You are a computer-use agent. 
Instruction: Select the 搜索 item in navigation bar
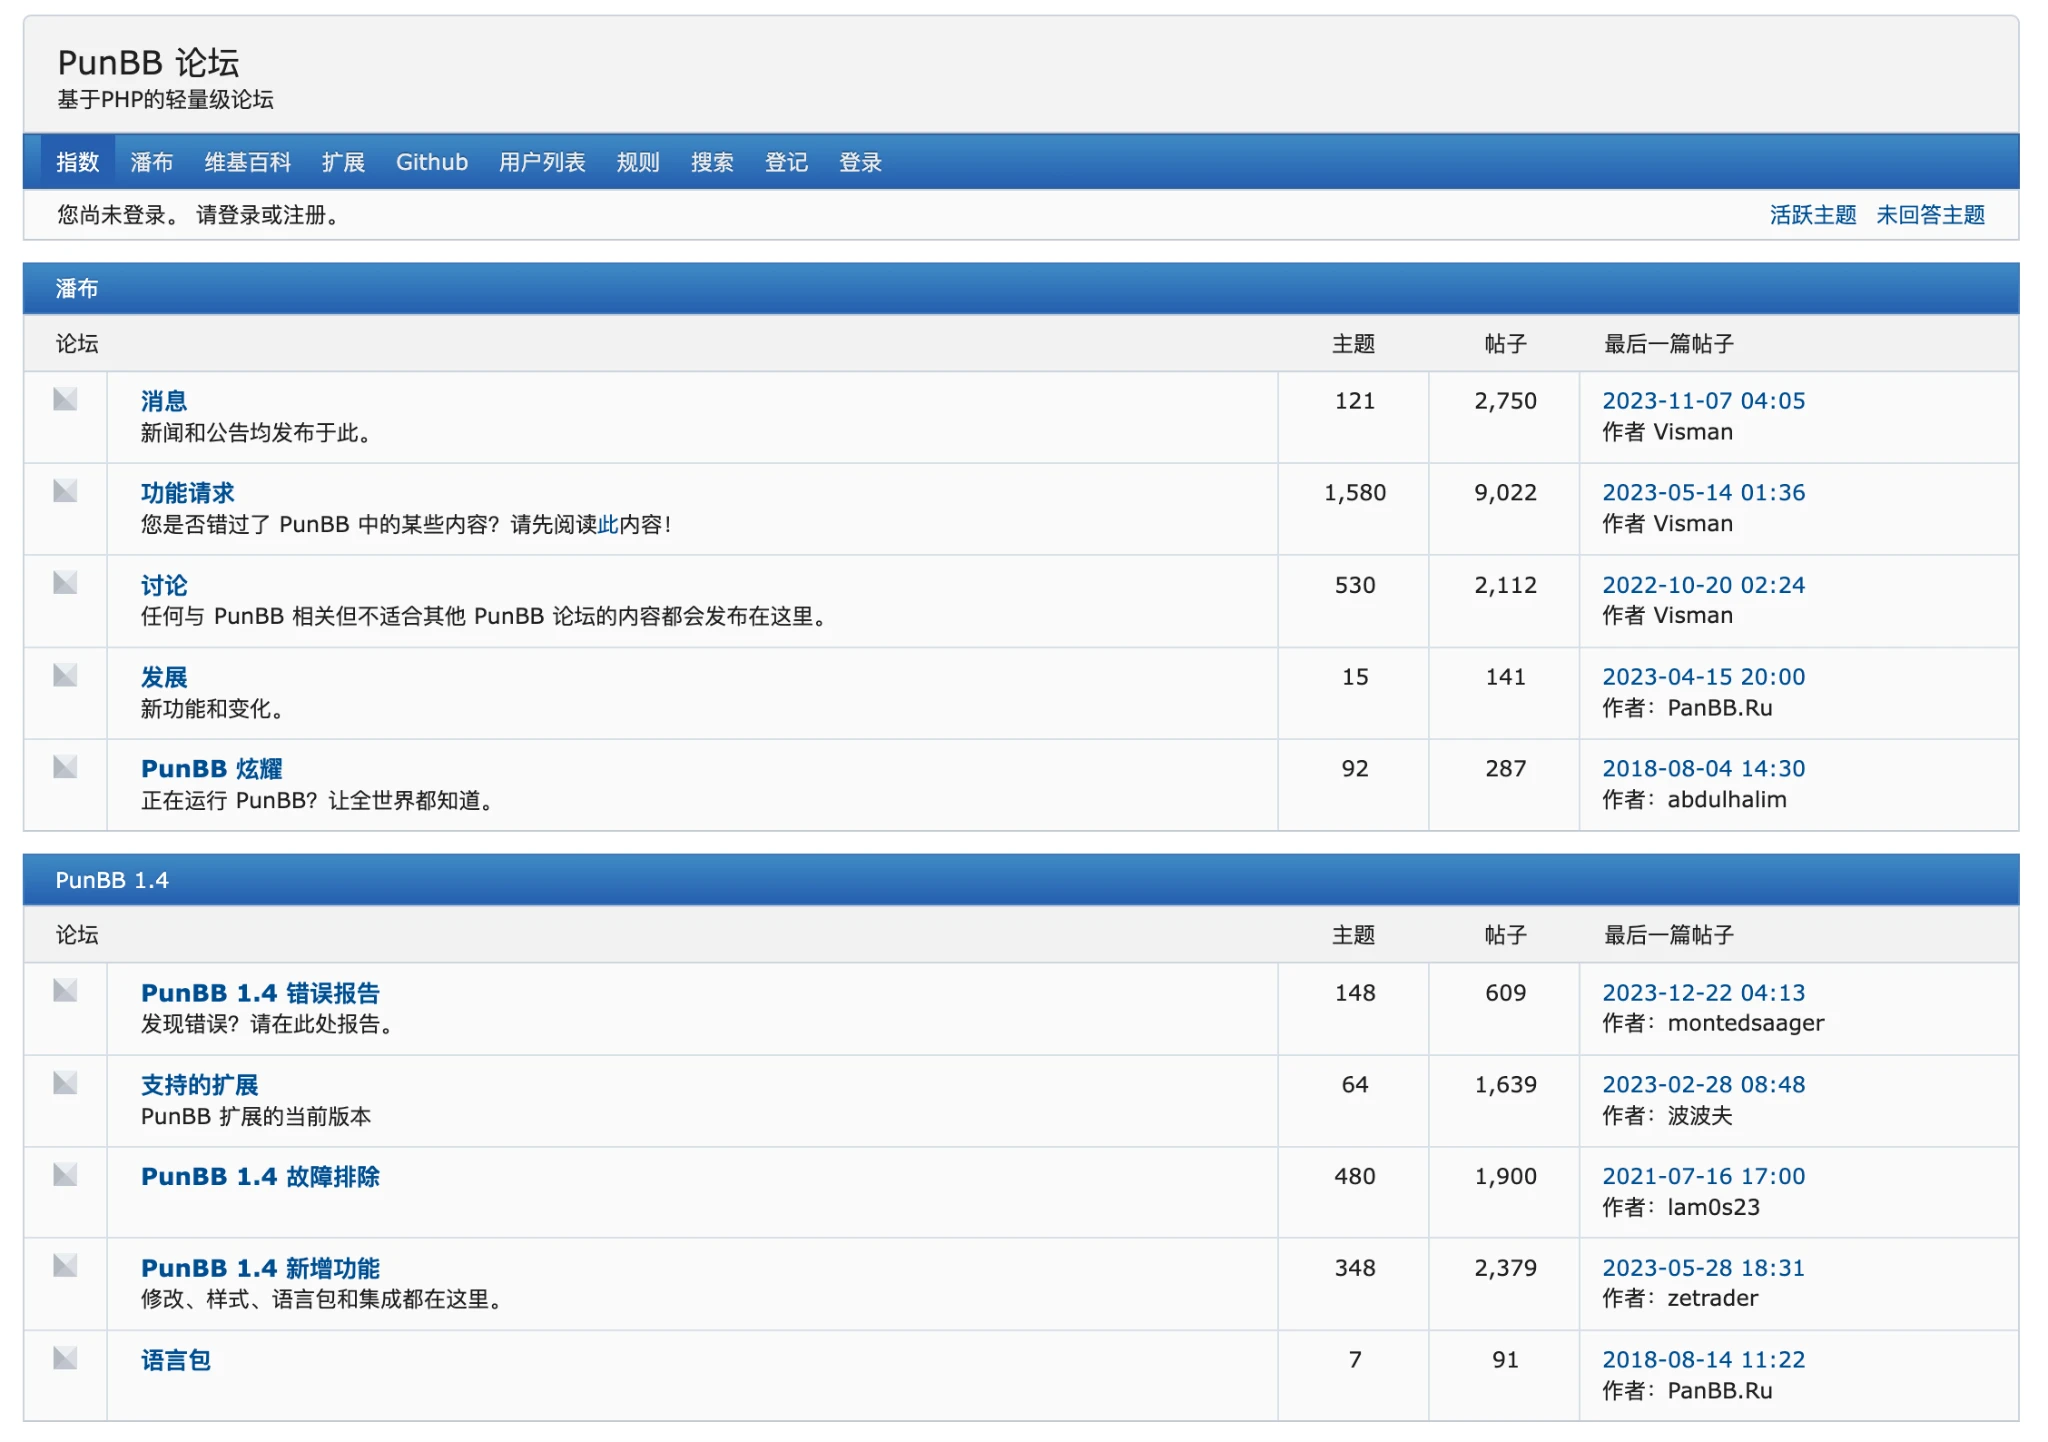click(x=711, y=162)
